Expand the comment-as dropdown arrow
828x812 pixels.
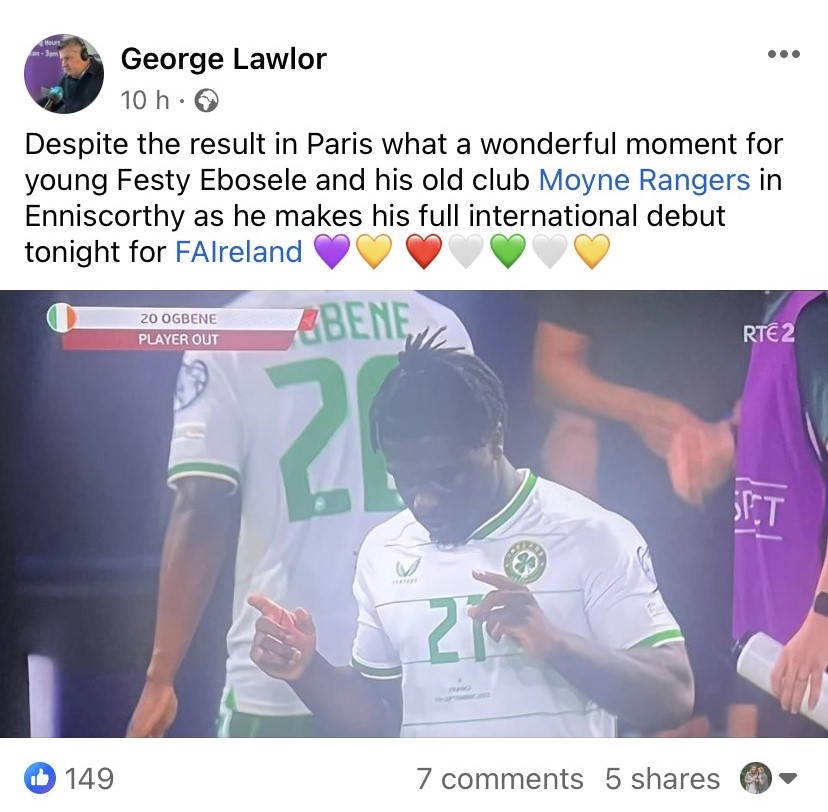(x=787, y=779)
